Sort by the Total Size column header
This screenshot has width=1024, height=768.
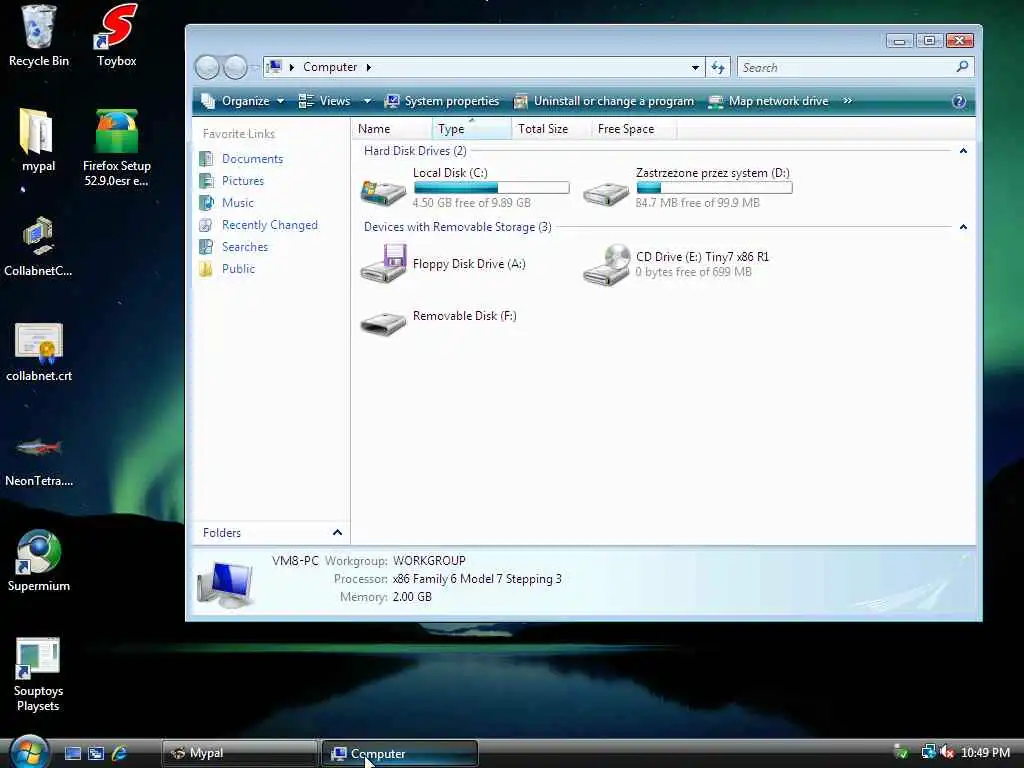tap(552, 129)
